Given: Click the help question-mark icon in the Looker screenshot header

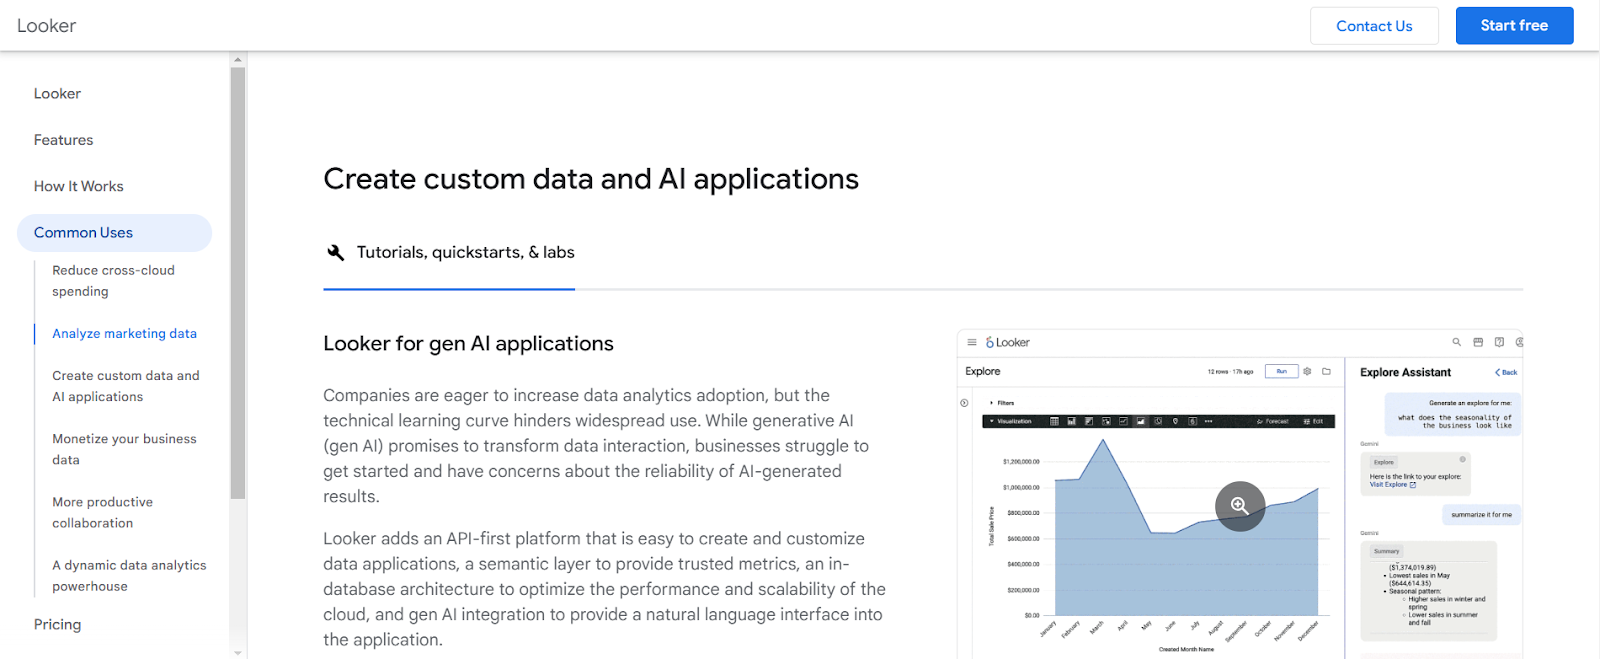Looking at the screenshot, I should click(1499, 342).
